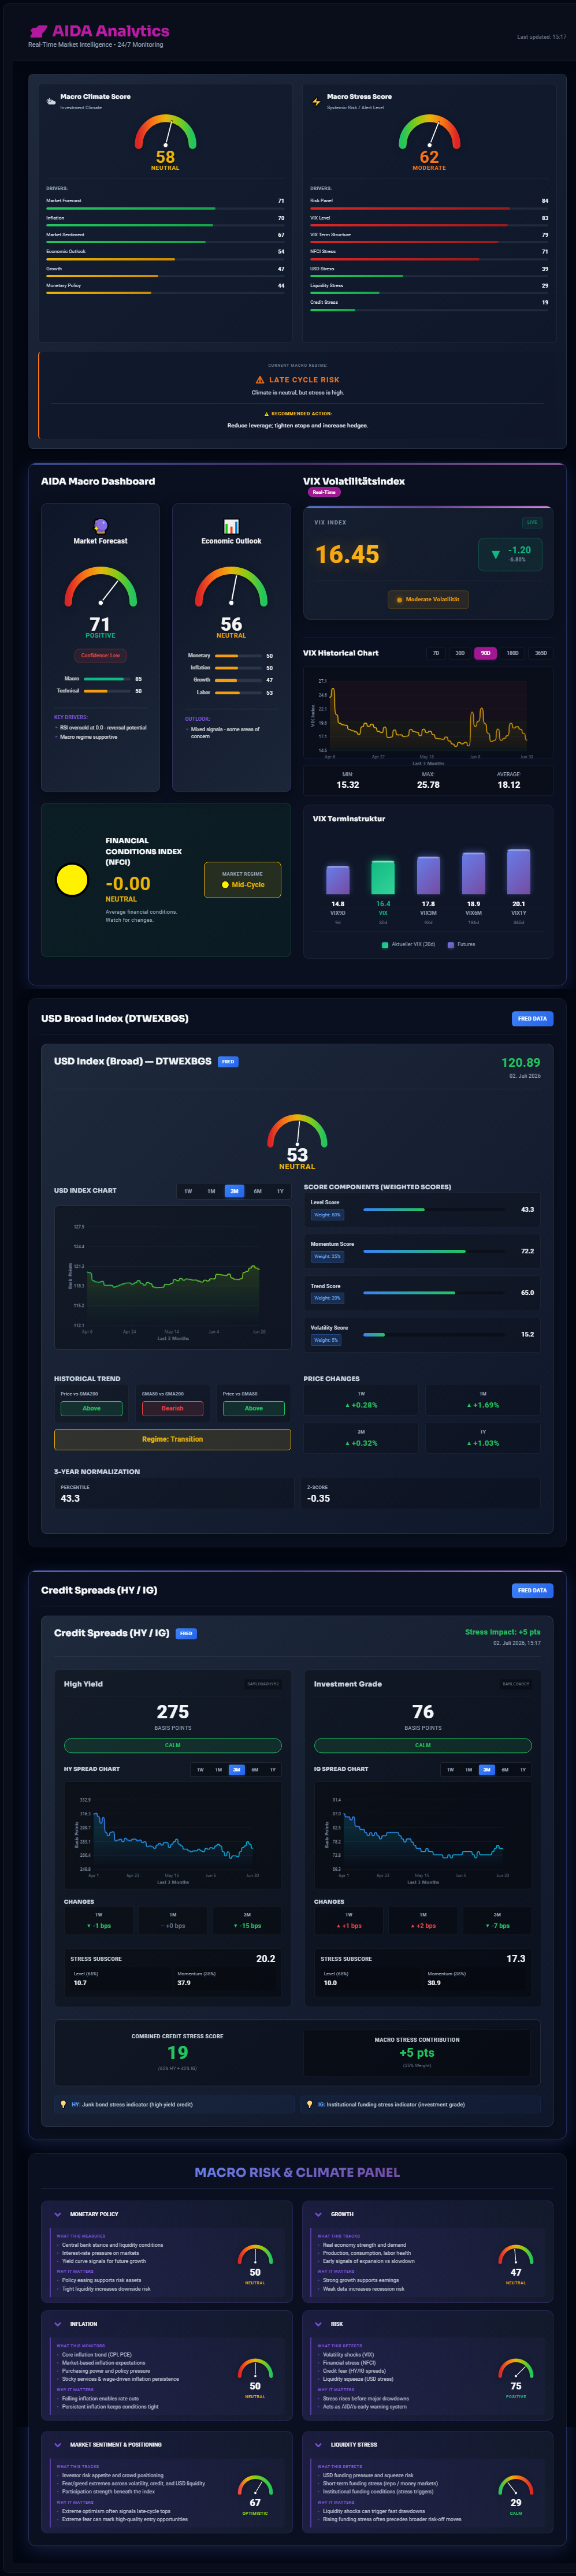The image size is (576, 2576).
Task: Click the Volatility Score weighted bar
Action: tap(433, 1334)
